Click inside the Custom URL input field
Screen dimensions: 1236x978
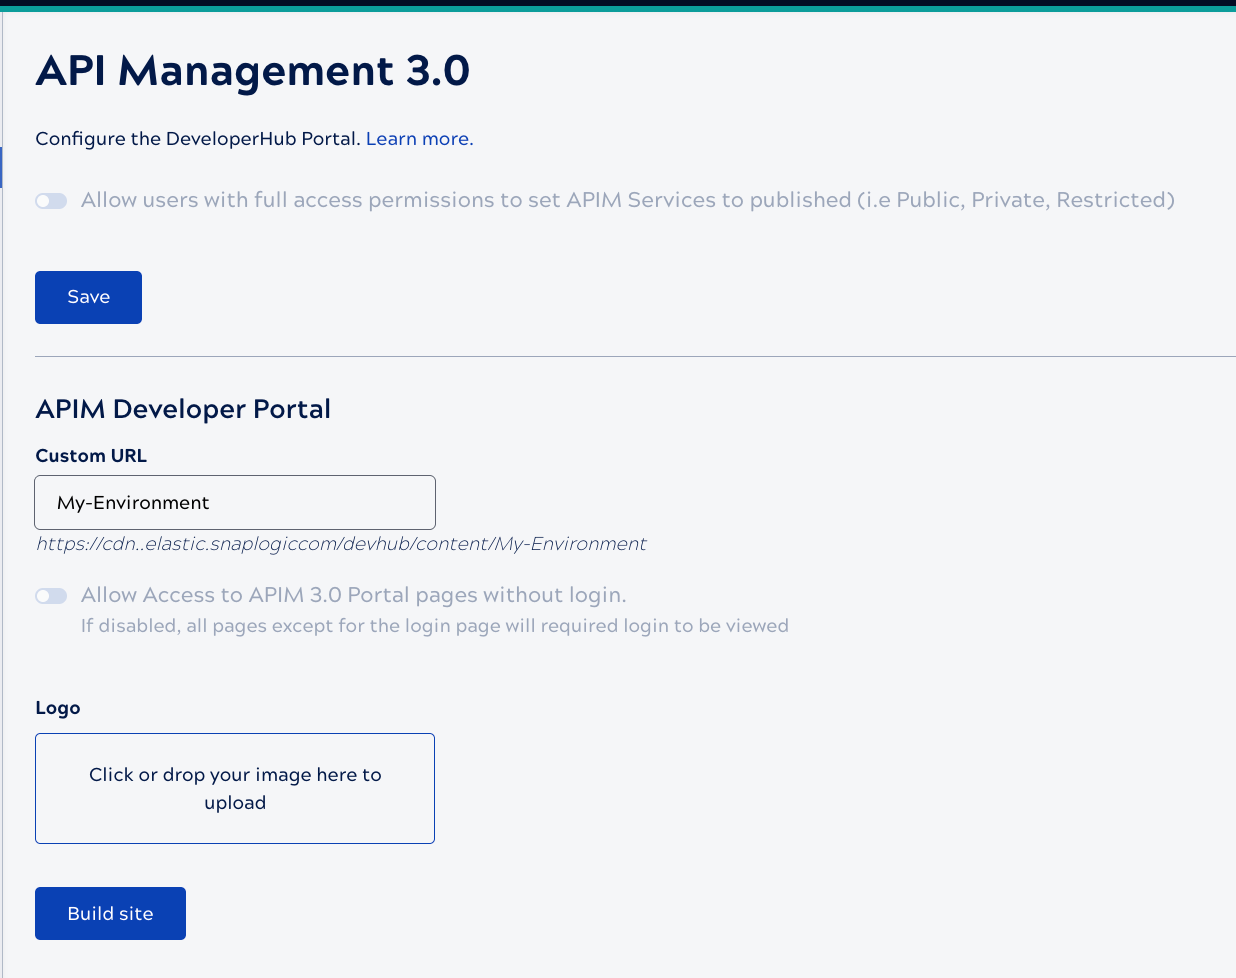click(235, 502)
